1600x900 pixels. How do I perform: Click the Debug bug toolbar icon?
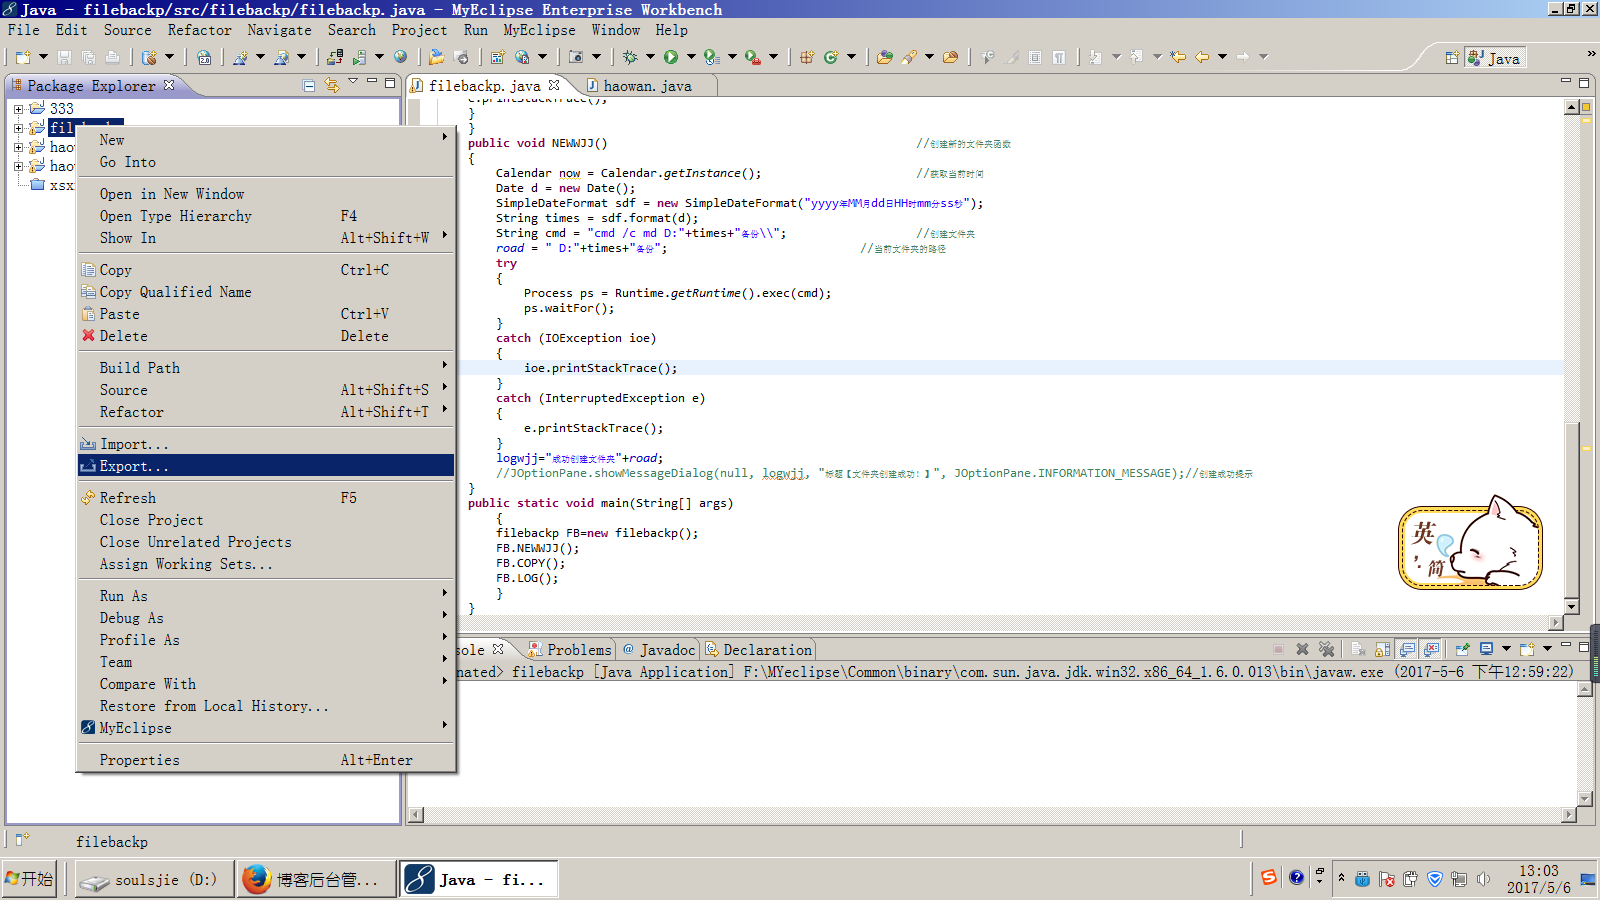pos(630,57)
